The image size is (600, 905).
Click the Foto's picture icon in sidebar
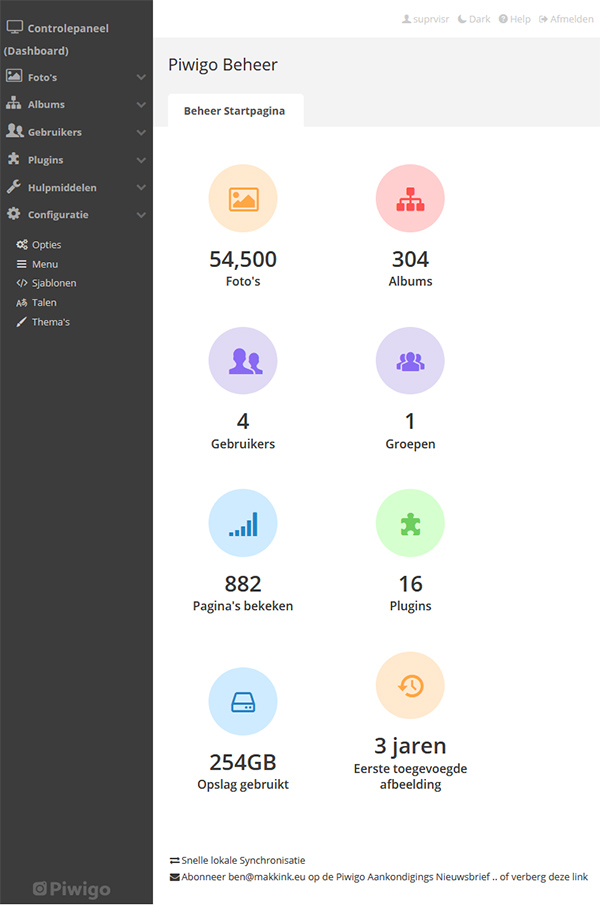[x=14, y=76]
